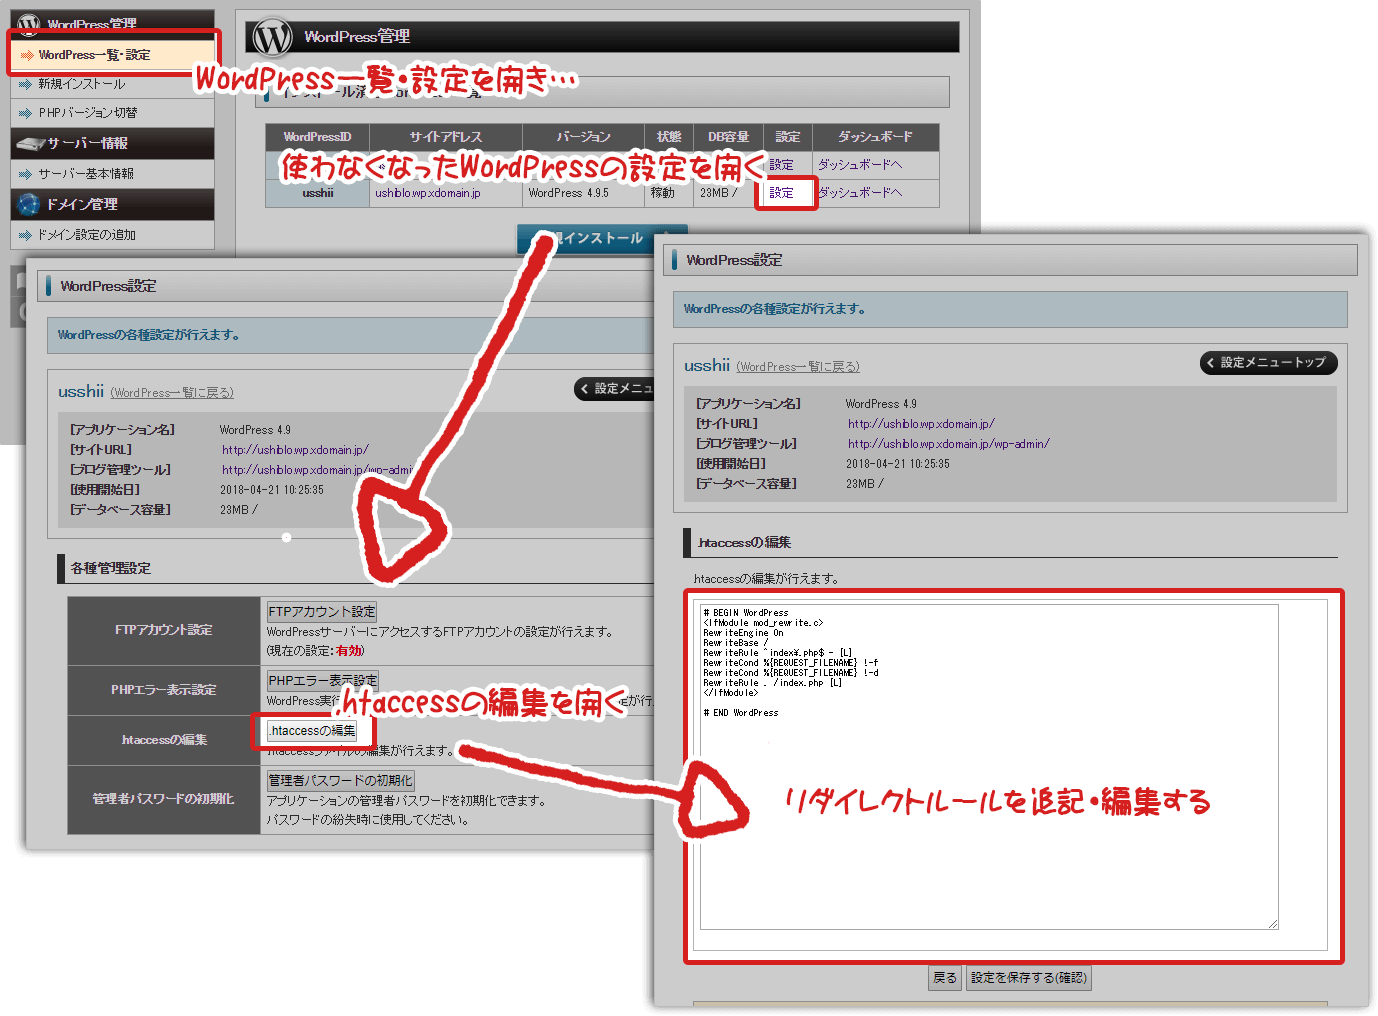Click the arrow icon before ドメイン設定の追加

coord(26,236)
